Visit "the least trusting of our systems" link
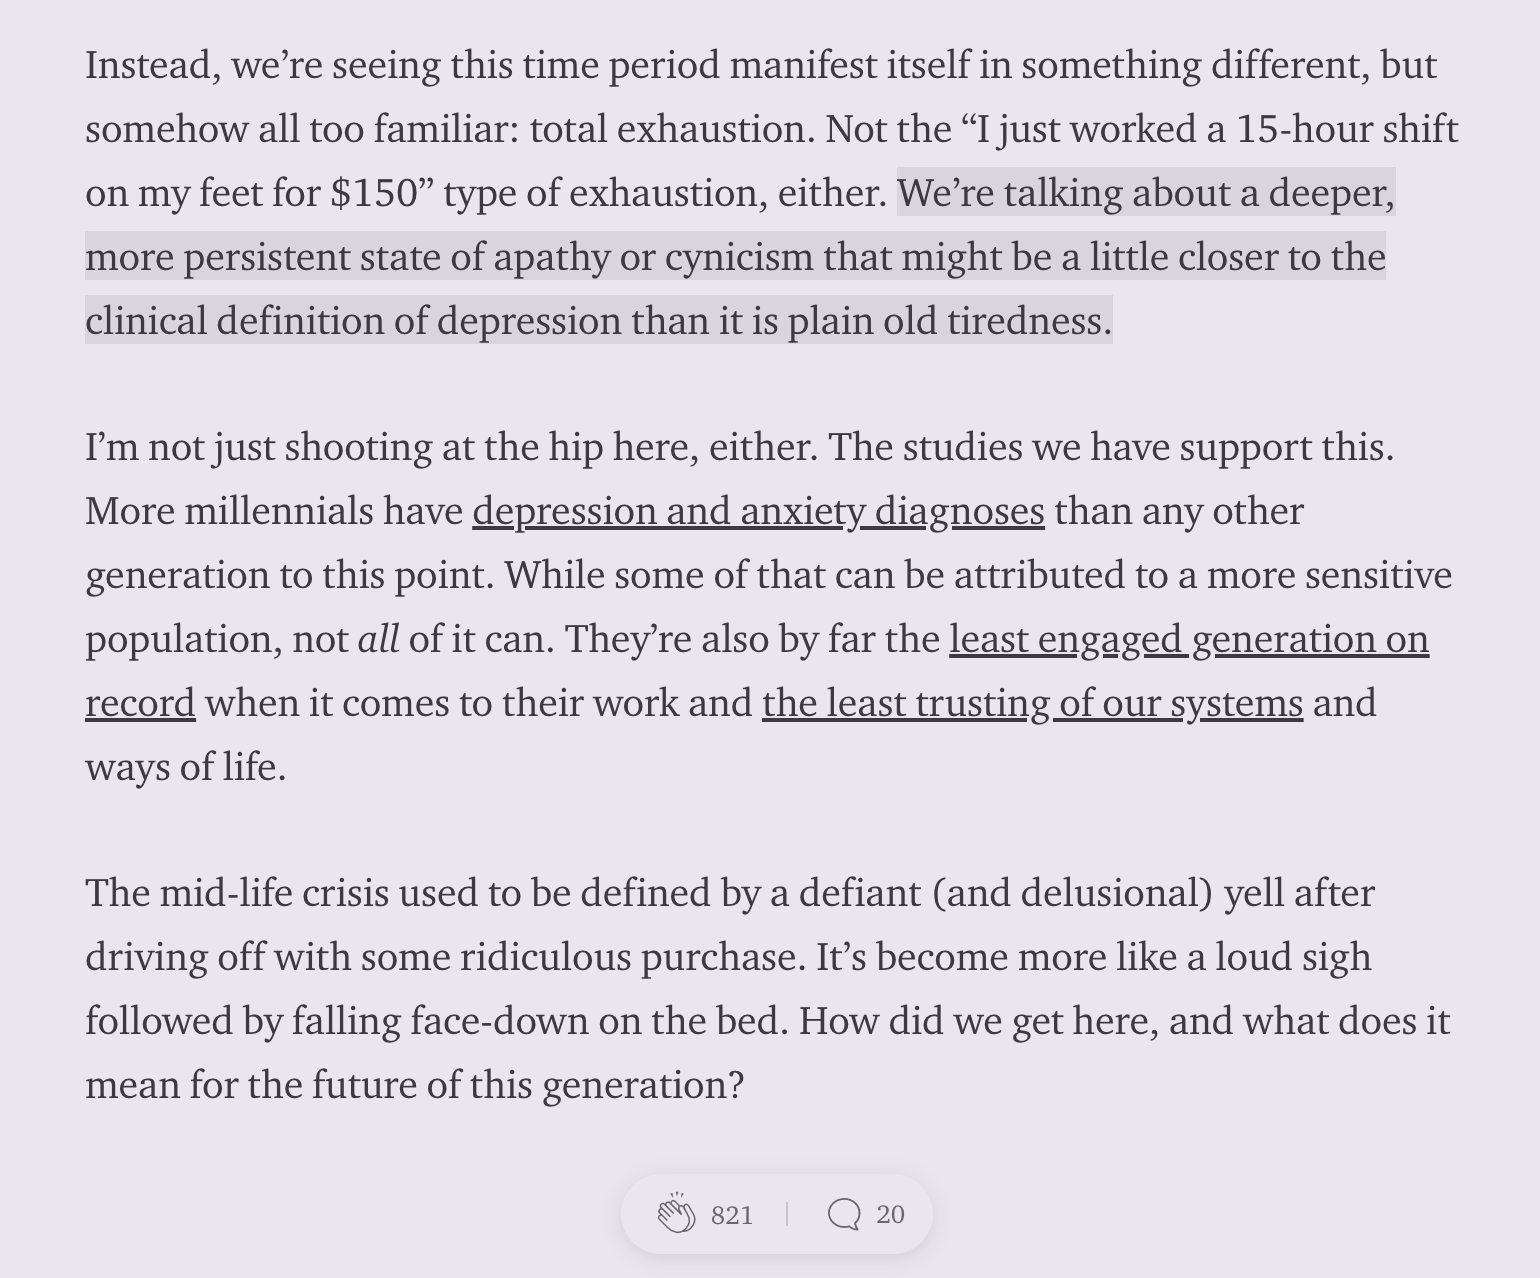The image size is (1540, 1278). [1032, 703]
